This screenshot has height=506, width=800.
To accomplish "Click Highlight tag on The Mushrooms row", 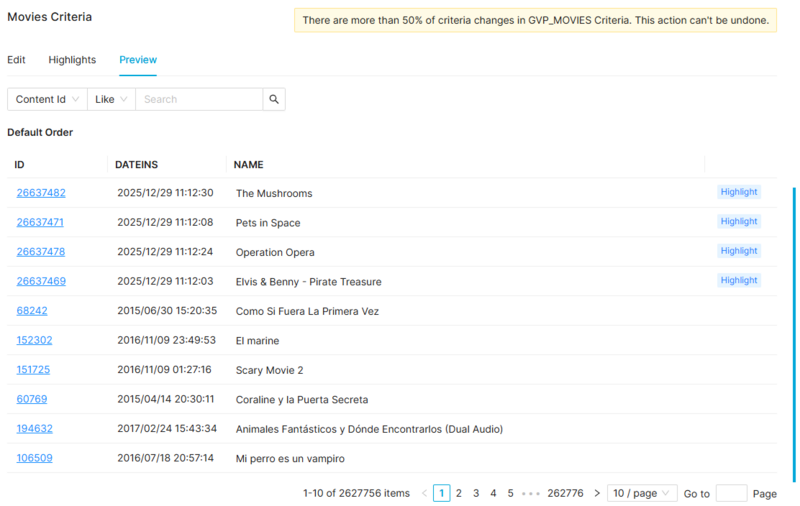I will click(x=739, y=192).
